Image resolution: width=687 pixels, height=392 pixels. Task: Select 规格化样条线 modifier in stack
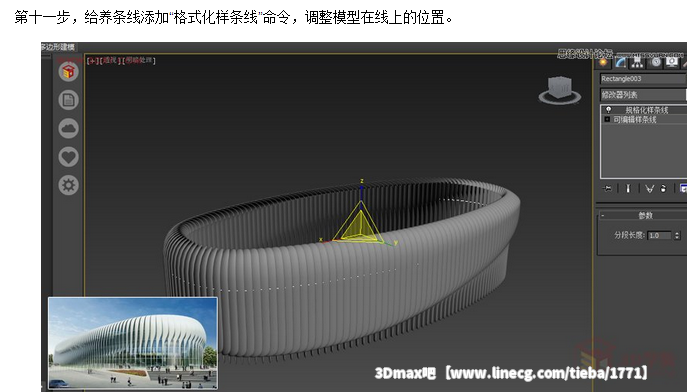pyautogui.click(x=646, y=109)
